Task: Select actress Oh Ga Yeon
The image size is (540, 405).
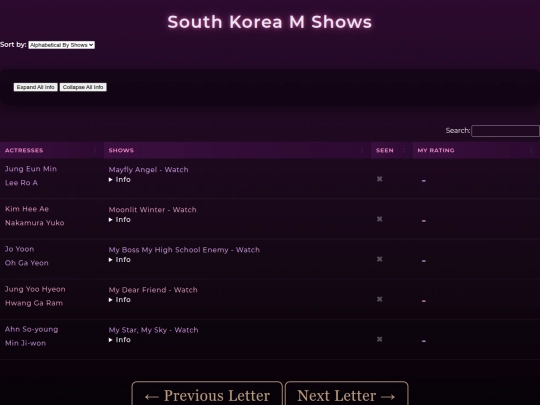Action: [x=27, y=263]
